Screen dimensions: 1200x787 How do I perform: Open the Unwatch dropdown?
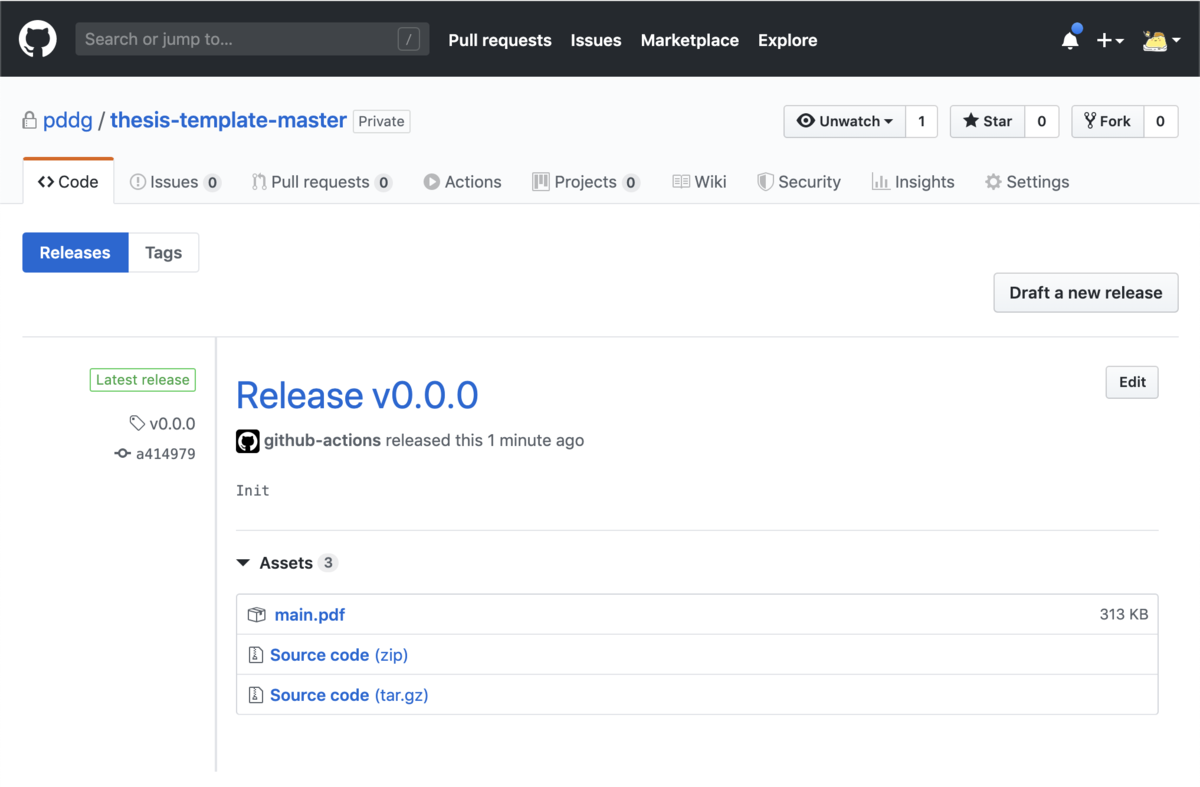[845, 121]
